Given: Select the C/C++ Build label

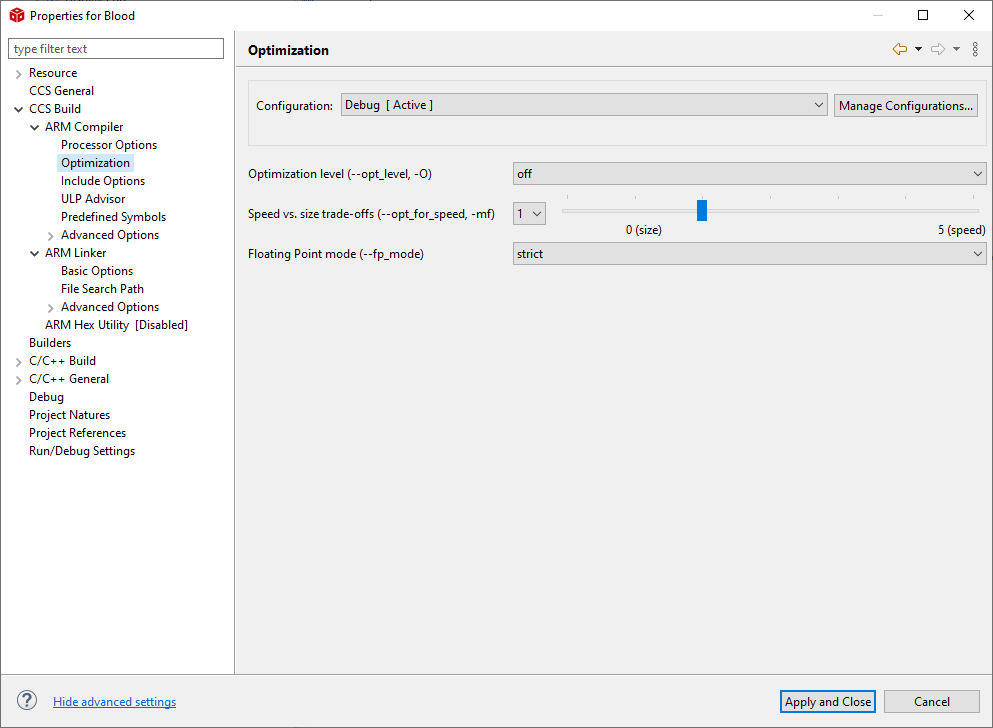Looking at the screenshot, I should [x=63, y=361].
